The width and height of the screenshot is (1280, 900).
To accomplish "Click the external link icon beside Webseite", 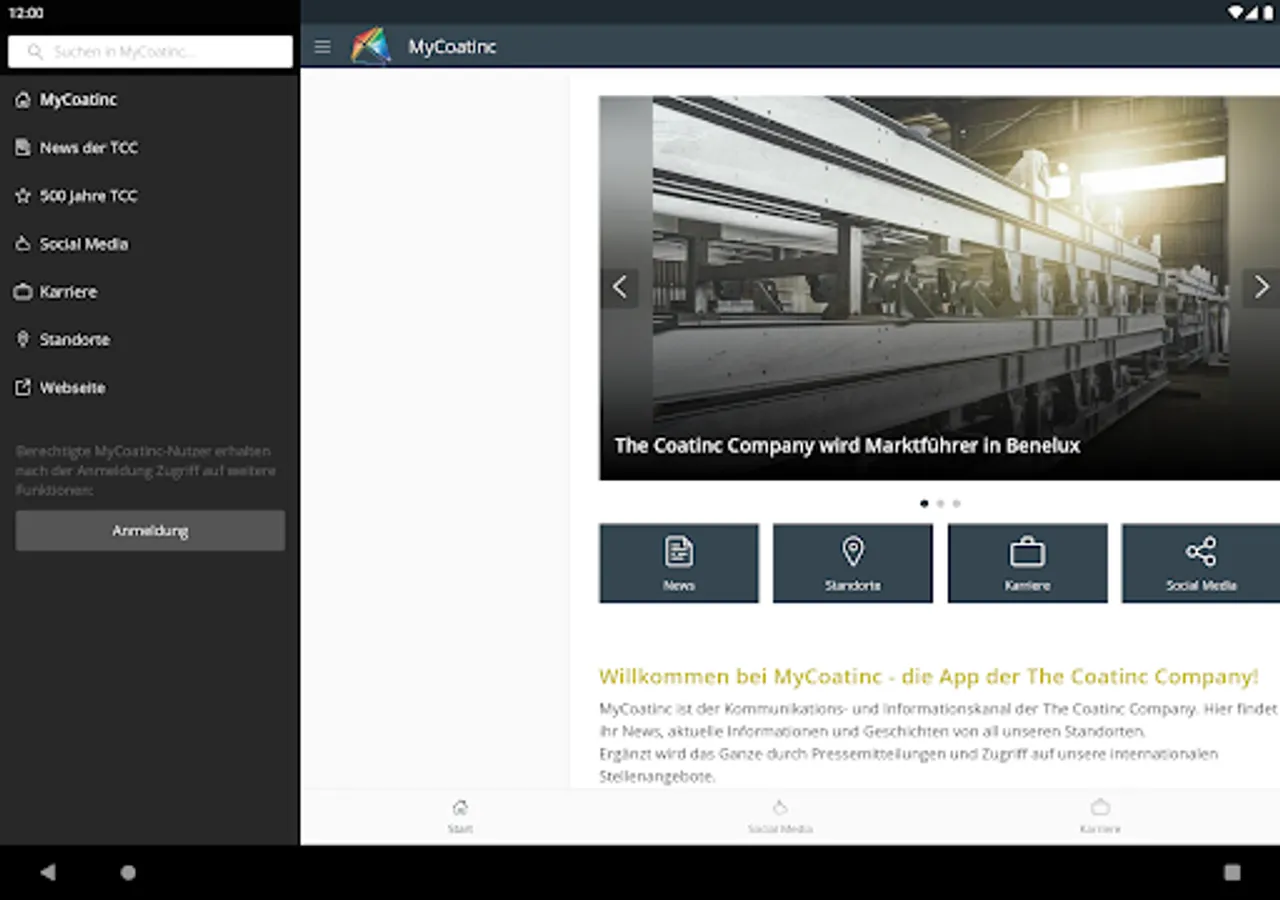I will point(23,388).
